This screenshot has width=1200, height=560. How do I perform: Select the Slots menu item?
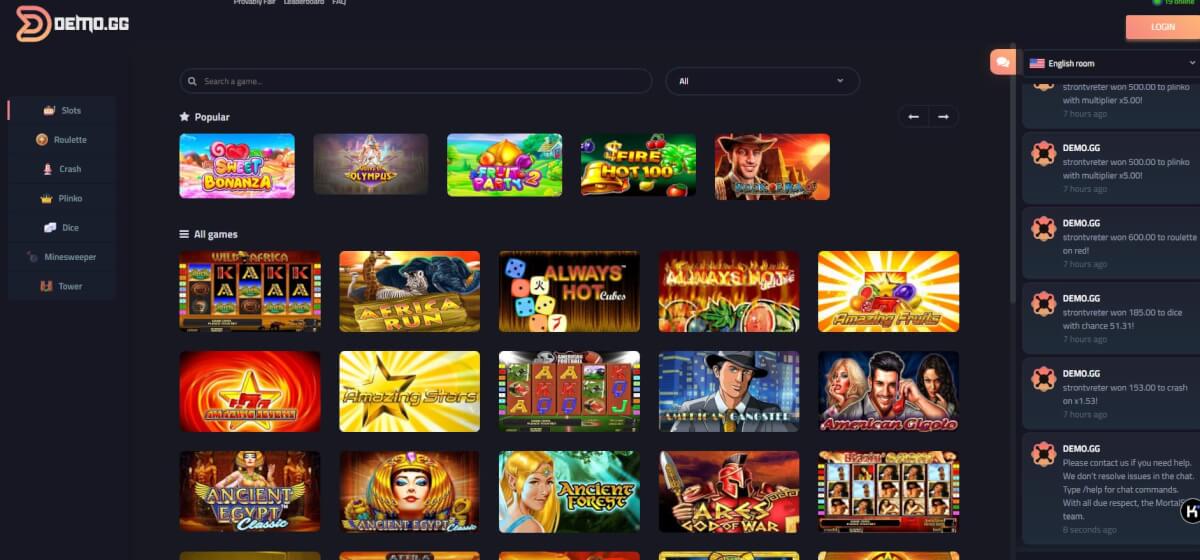62,110
